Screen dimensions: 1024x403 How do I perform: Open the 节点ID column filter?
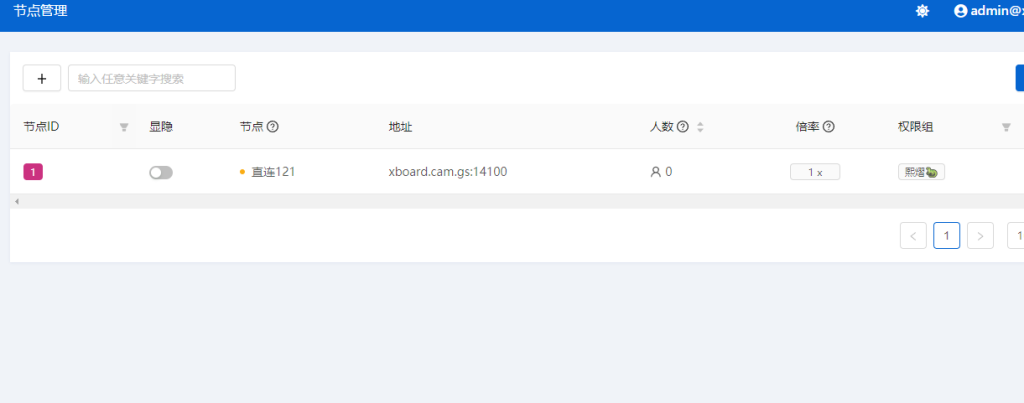(x=124, y=127)
